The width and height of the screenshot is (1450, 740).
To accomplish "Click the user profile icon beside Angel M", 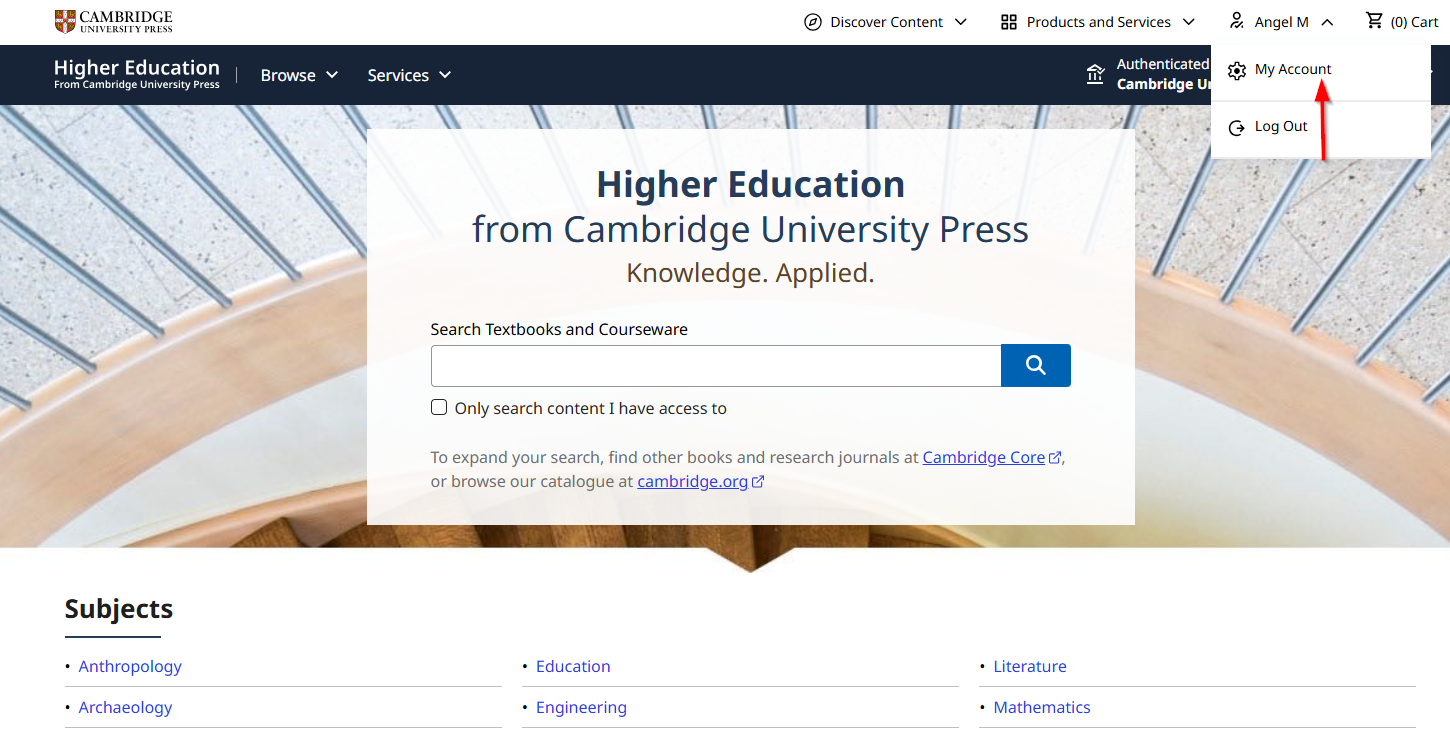I will click(1237, 22).
